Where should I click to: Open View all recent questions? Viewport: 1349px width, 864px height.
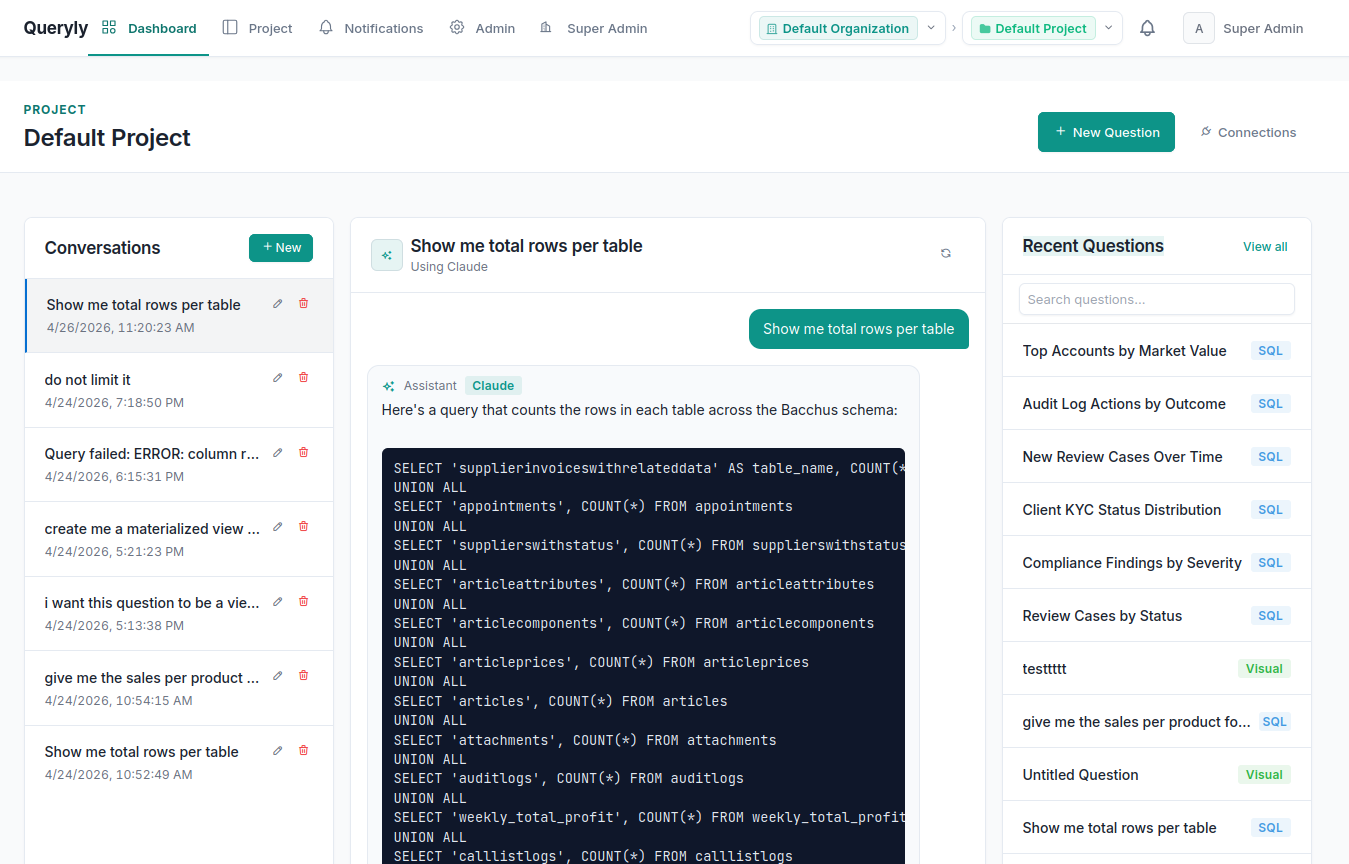(1264, 246)
